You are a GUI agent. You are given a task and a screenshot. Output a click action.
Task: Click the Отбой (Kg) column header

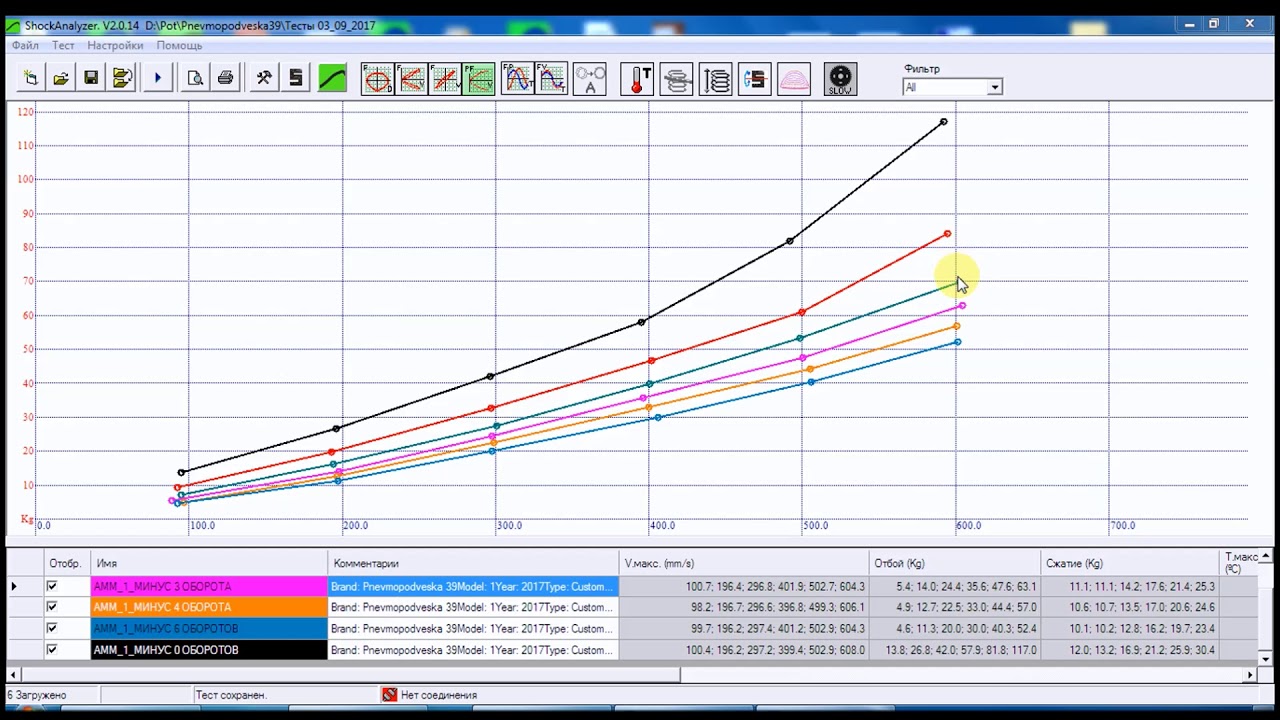954,563
